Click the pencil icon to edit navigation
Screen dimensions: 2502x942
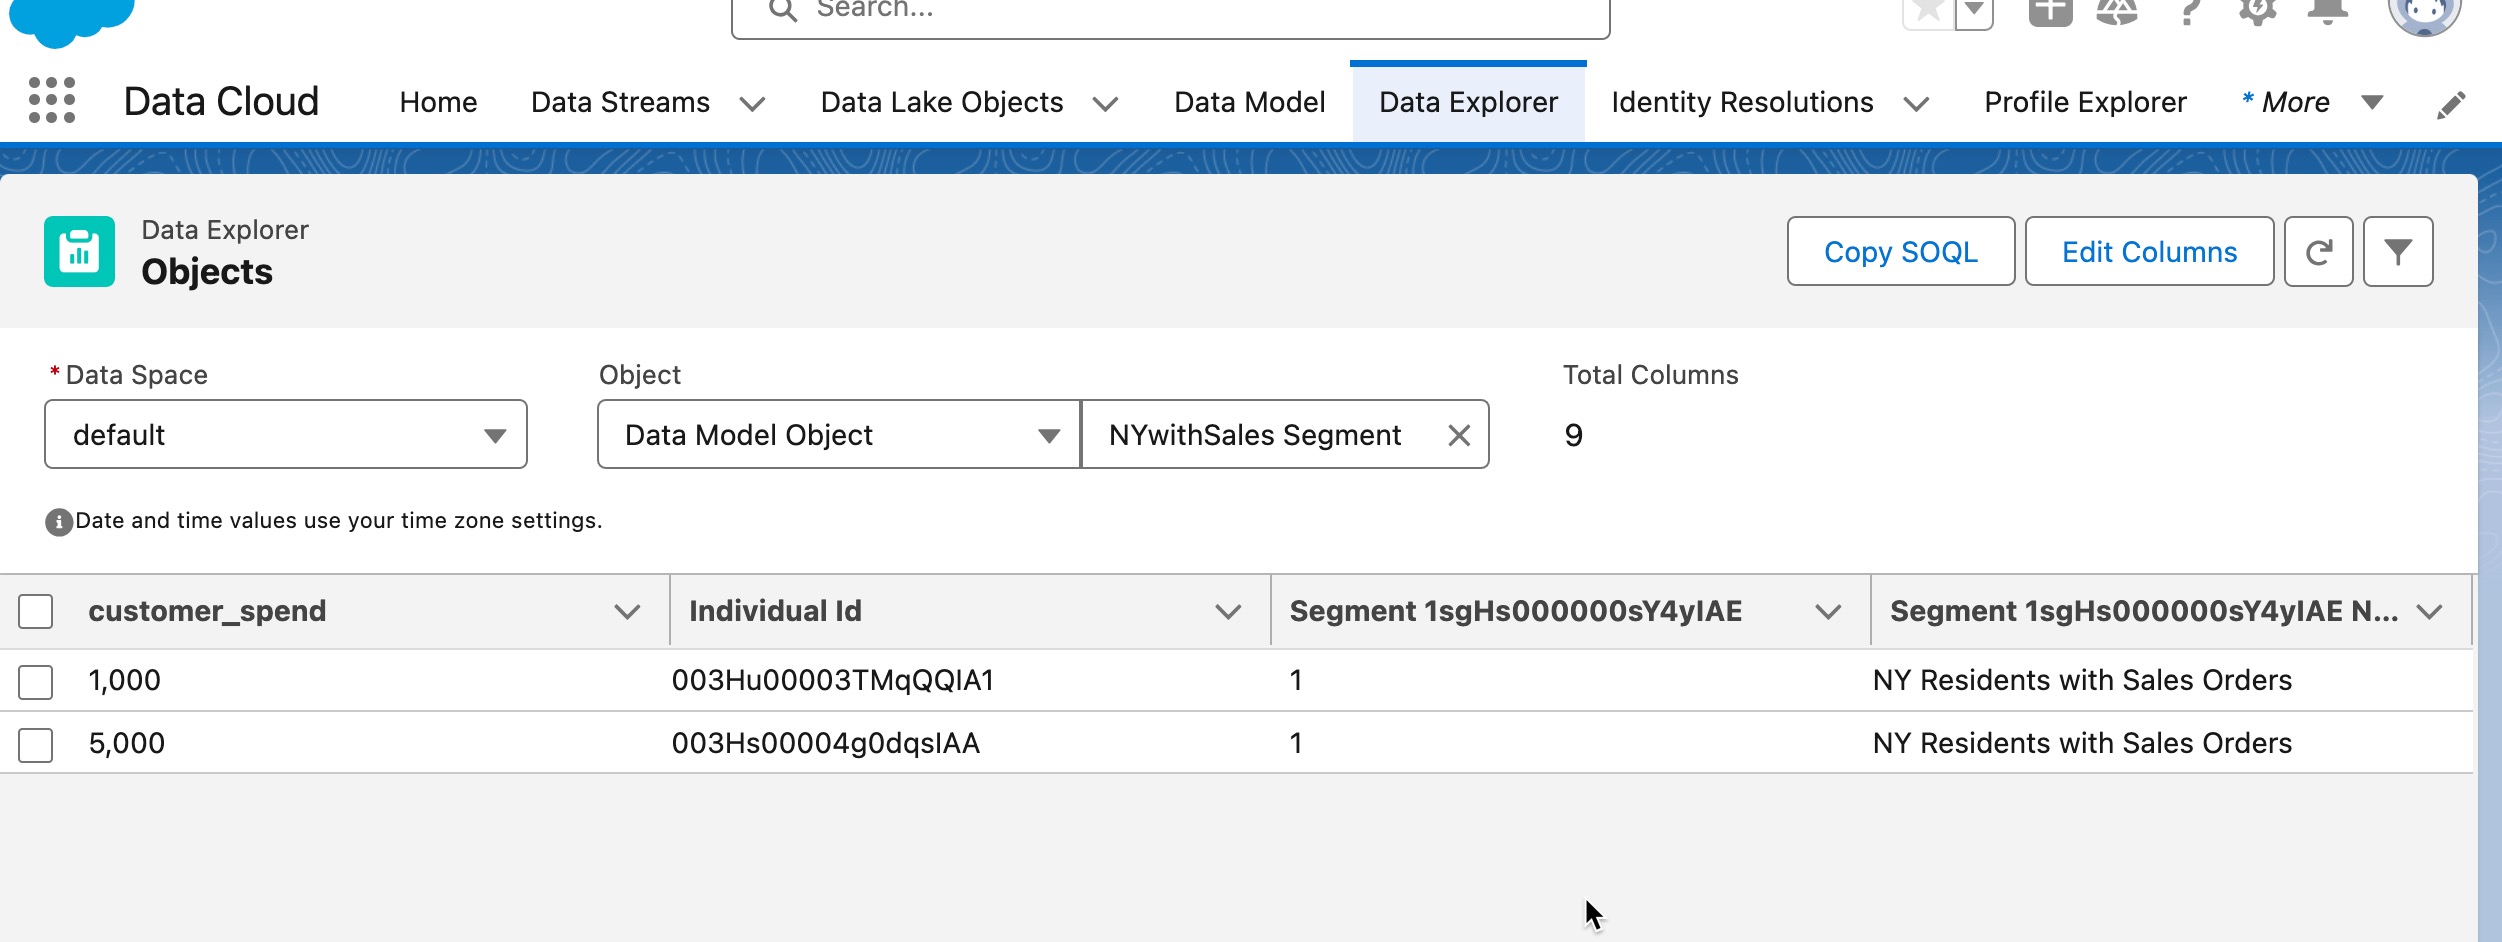pyautogui.click(x=2451, y=104)
